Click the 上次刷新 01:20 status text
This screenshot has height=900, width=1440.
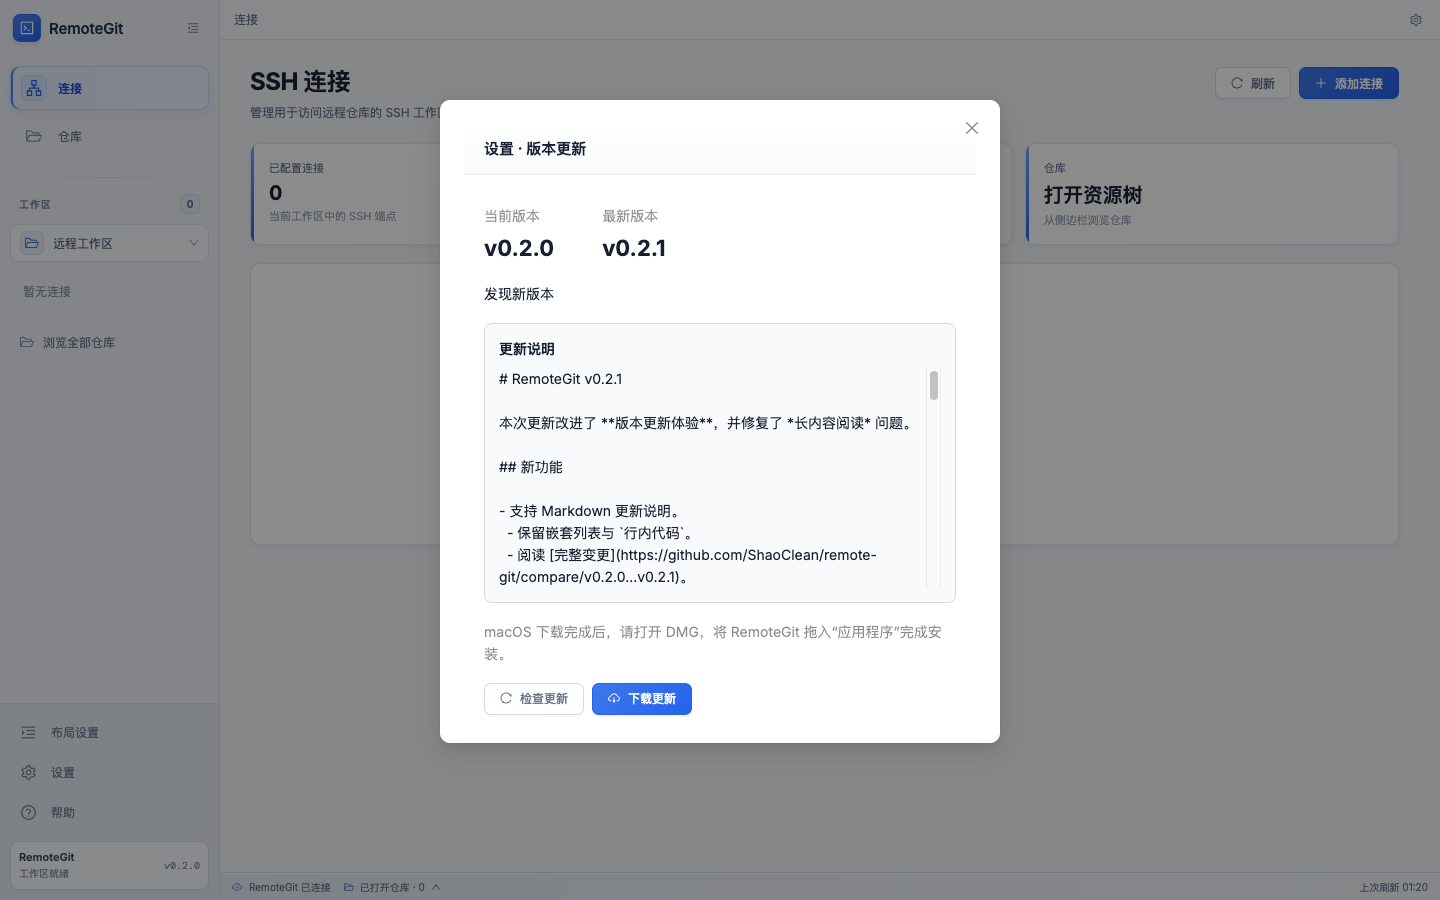point(1393,887)
